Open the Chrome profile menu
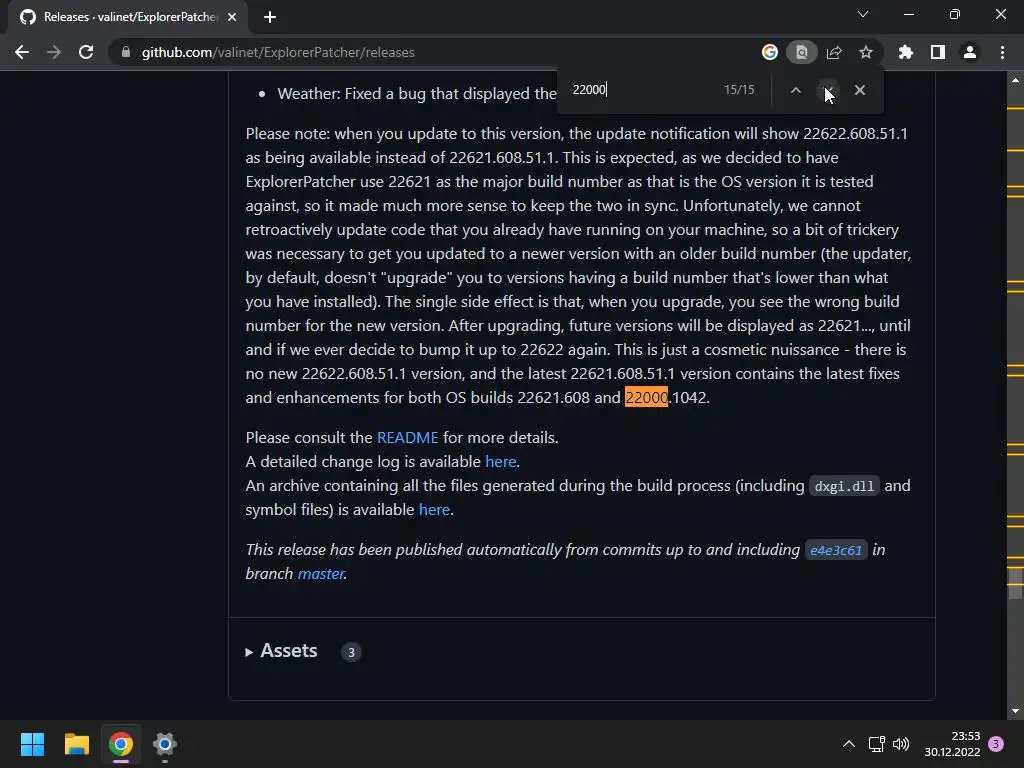The height and width of the screenshot is (768, 1024). point(970,52)
